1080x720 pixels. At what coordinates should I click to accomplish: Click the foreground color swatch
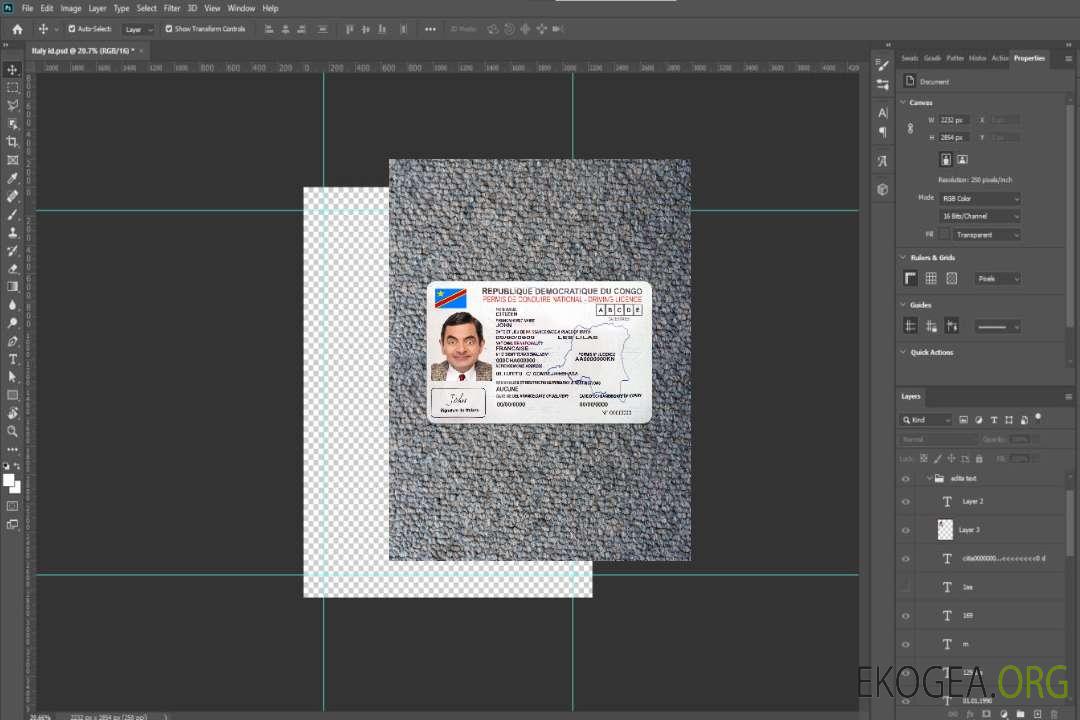(x=8, y=480)
